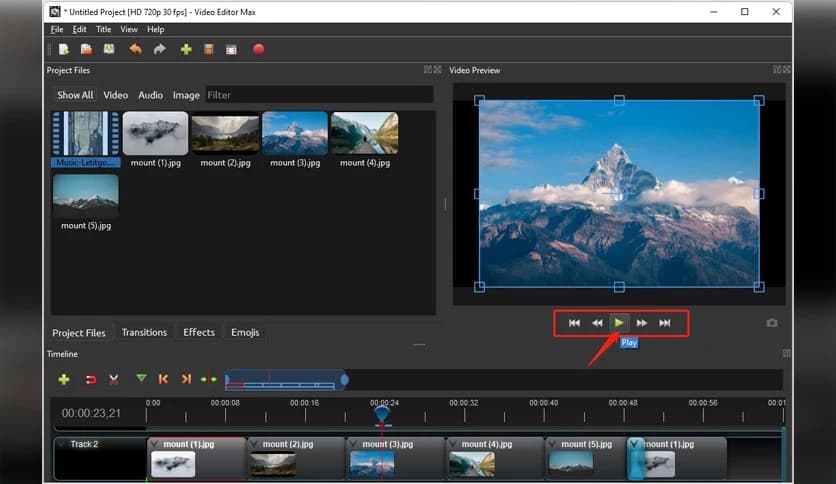Viewport: 836px width, 484px height.
Task: Jump to previous marker icon
Action: [x=163, y=379]
